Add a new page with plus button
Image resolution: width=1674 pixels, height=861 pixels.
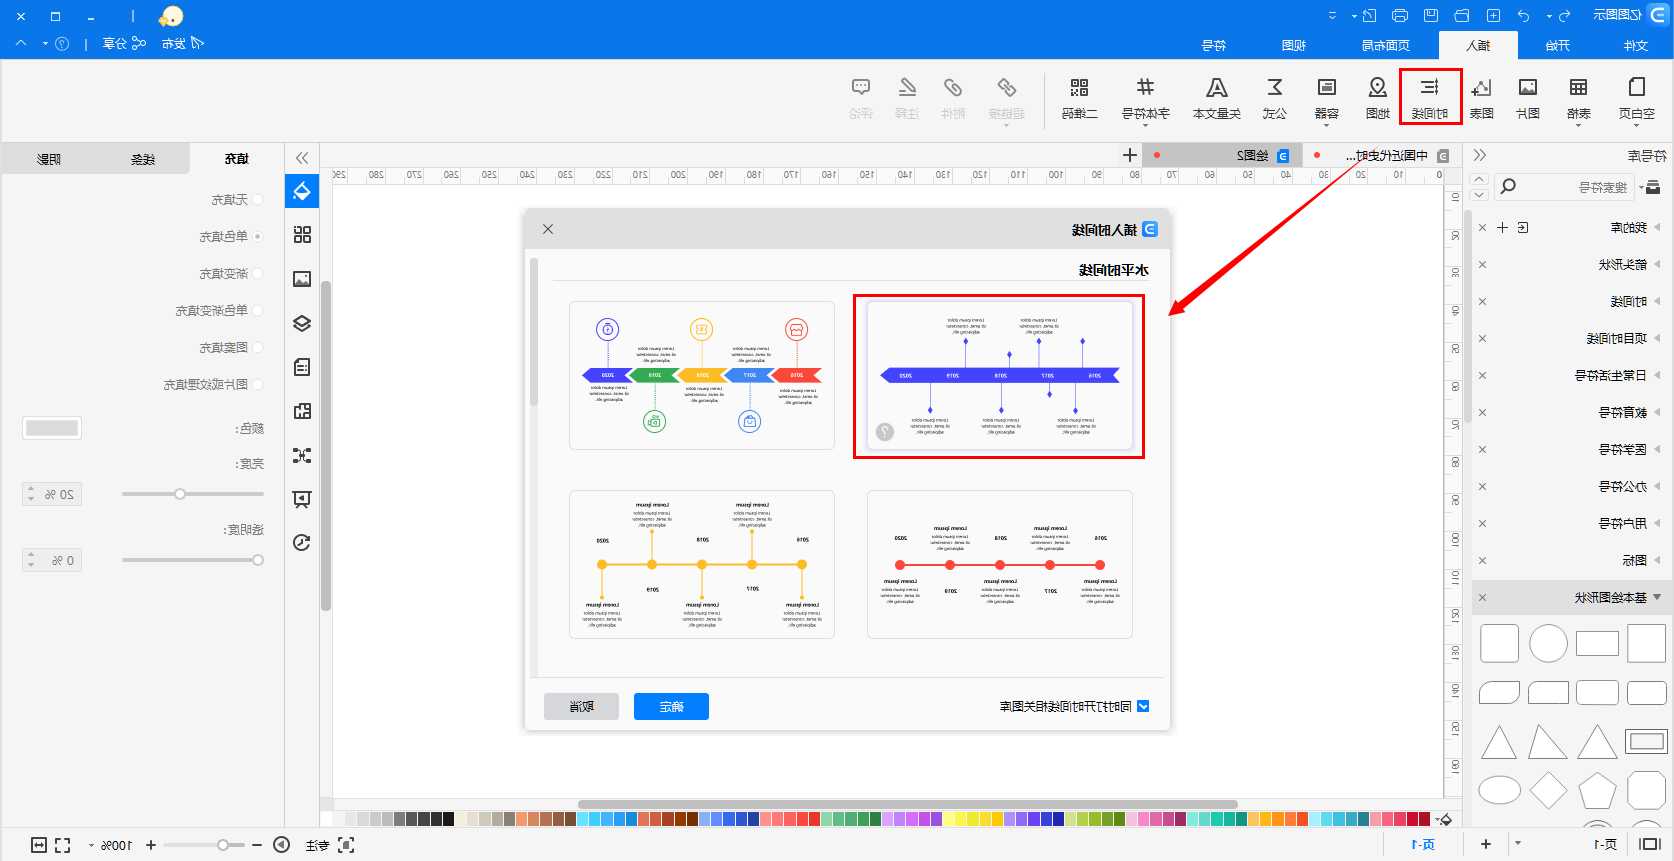point(1486,844)
